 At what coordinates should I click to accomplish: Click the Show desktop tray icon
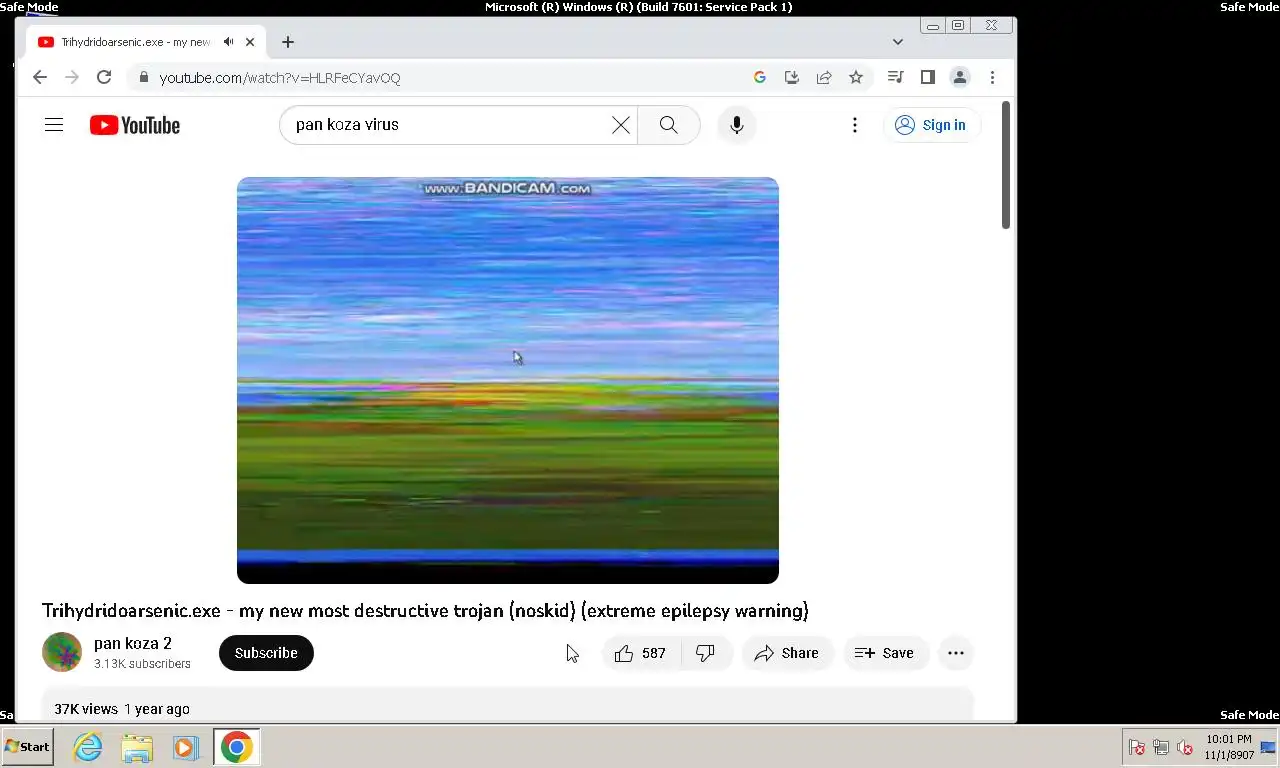[1269, 747]
